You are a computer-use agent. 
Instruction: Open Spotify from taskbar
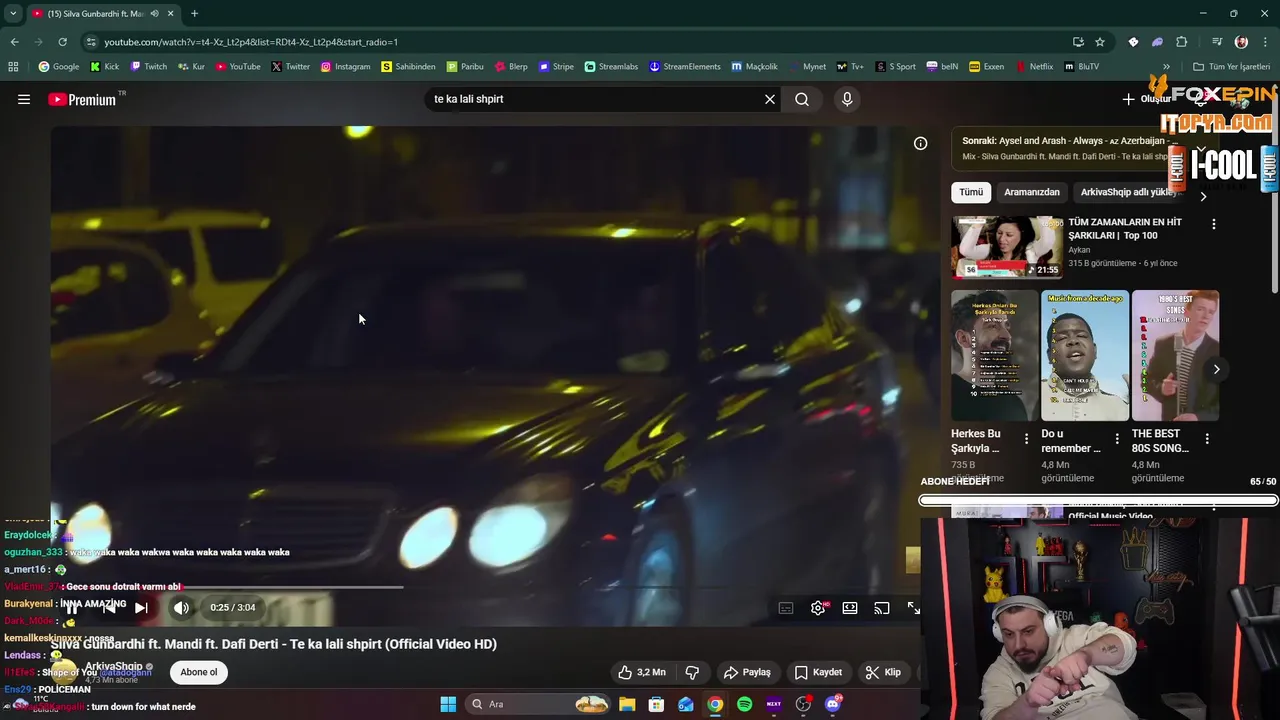[x=744, y=704]
